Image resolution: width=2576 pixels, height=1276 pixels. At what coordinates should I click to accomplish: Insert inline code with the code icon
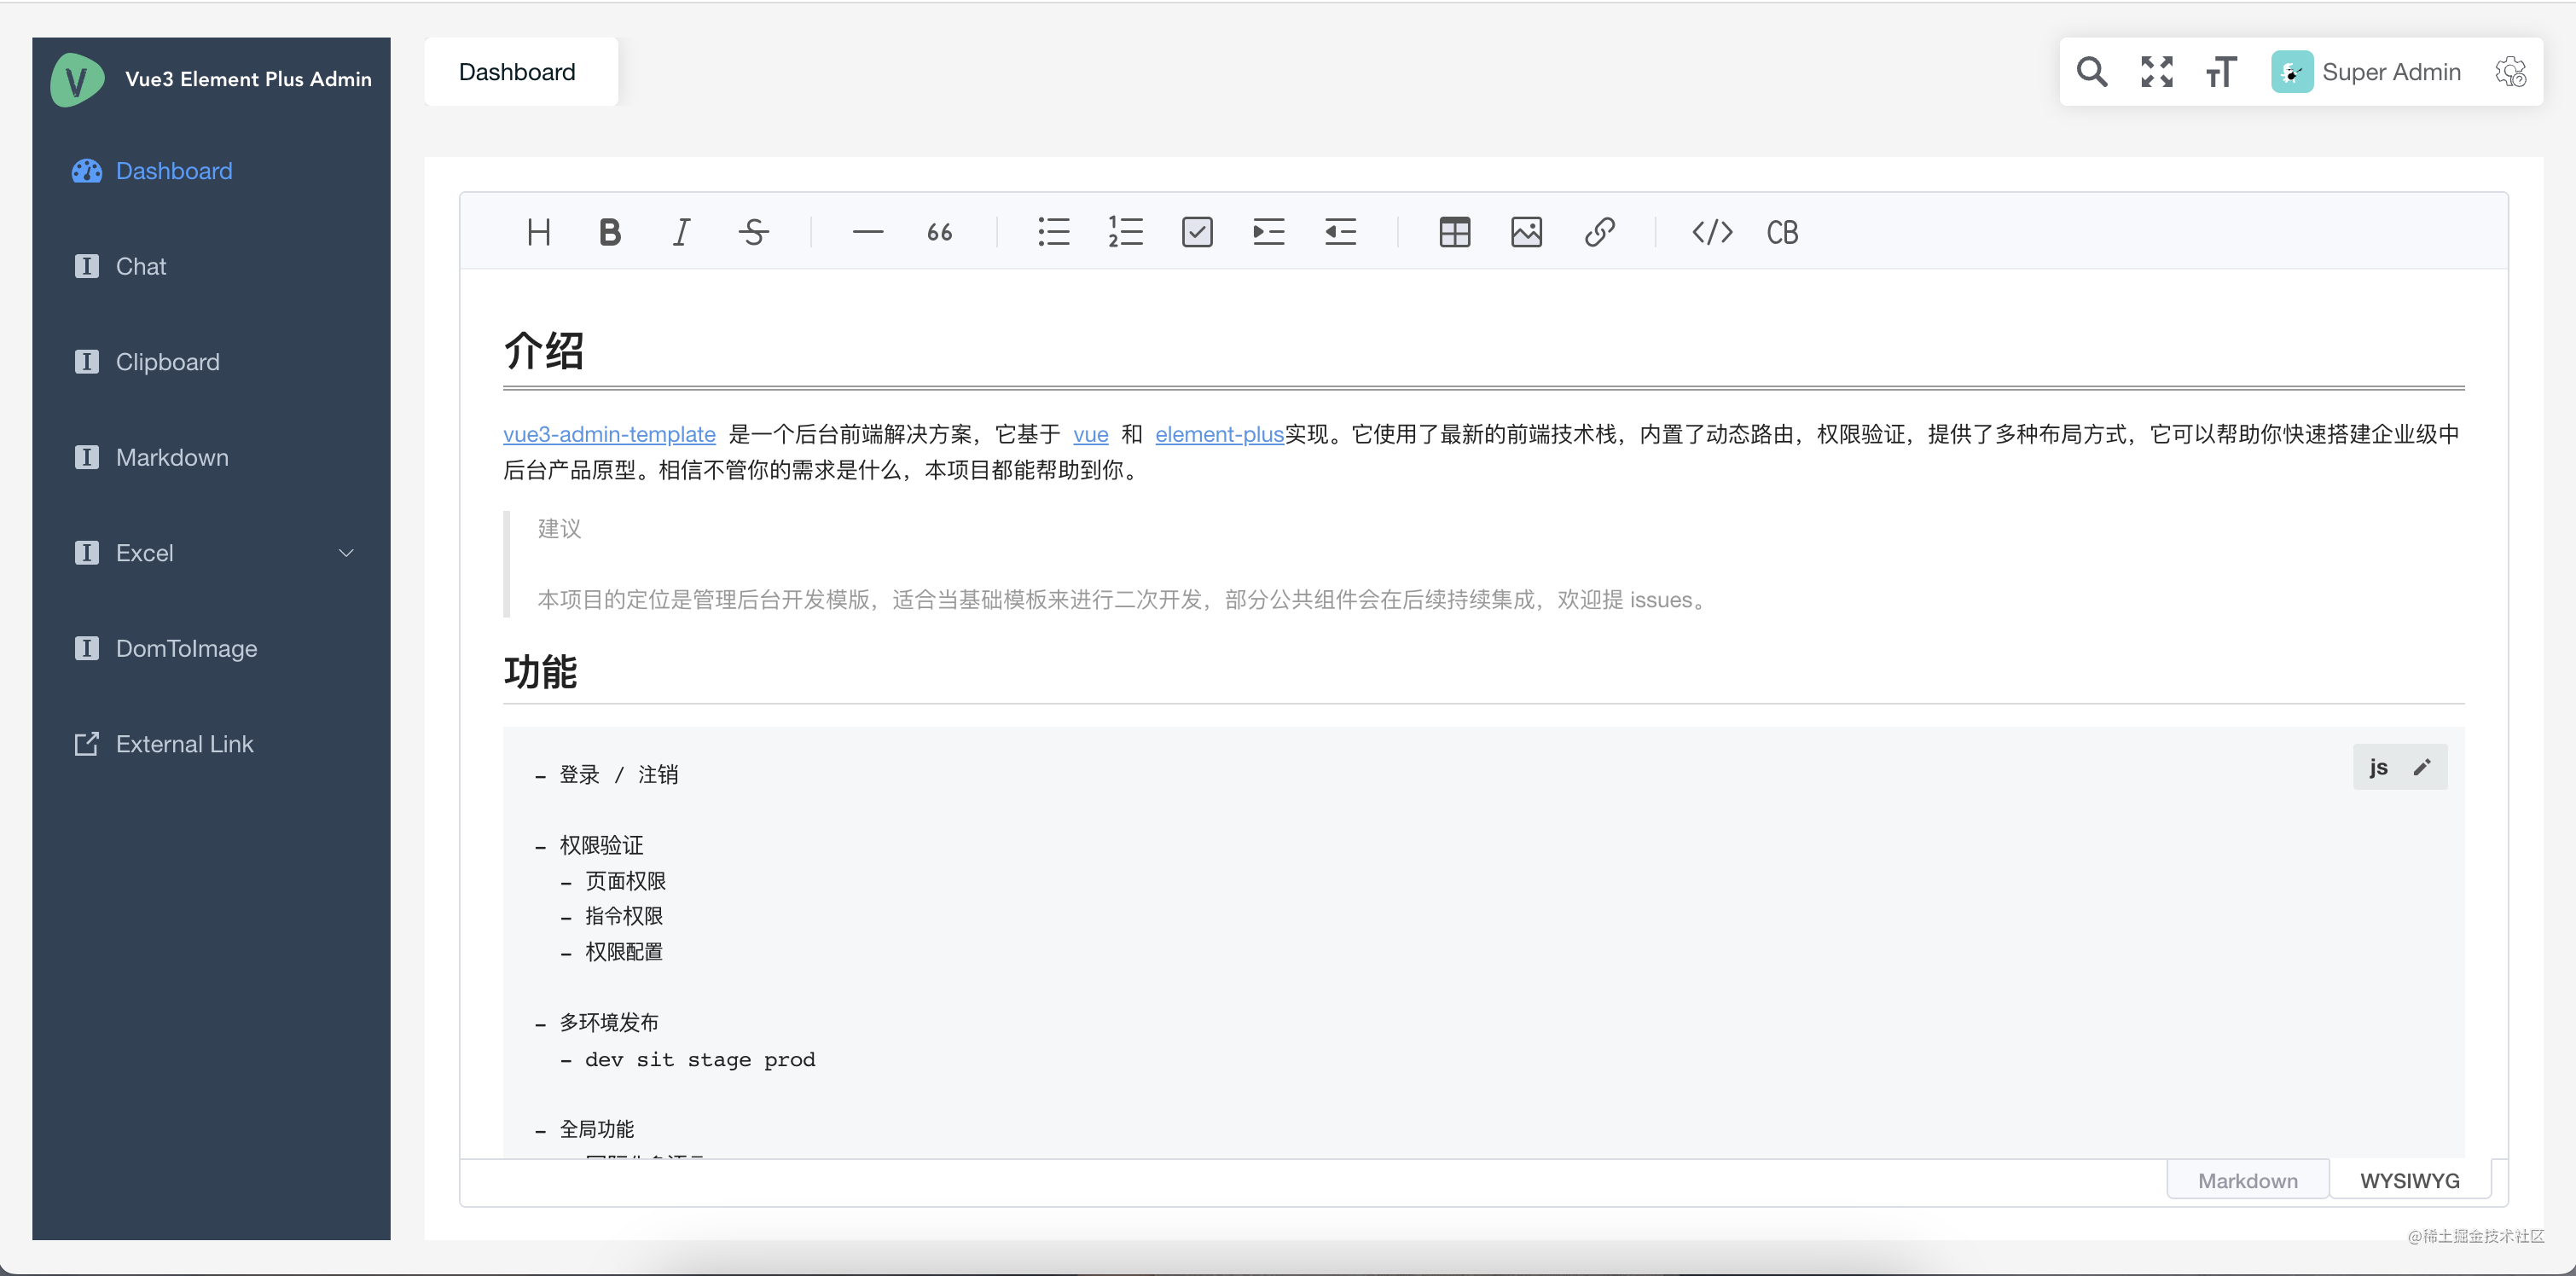point(1712,232)
